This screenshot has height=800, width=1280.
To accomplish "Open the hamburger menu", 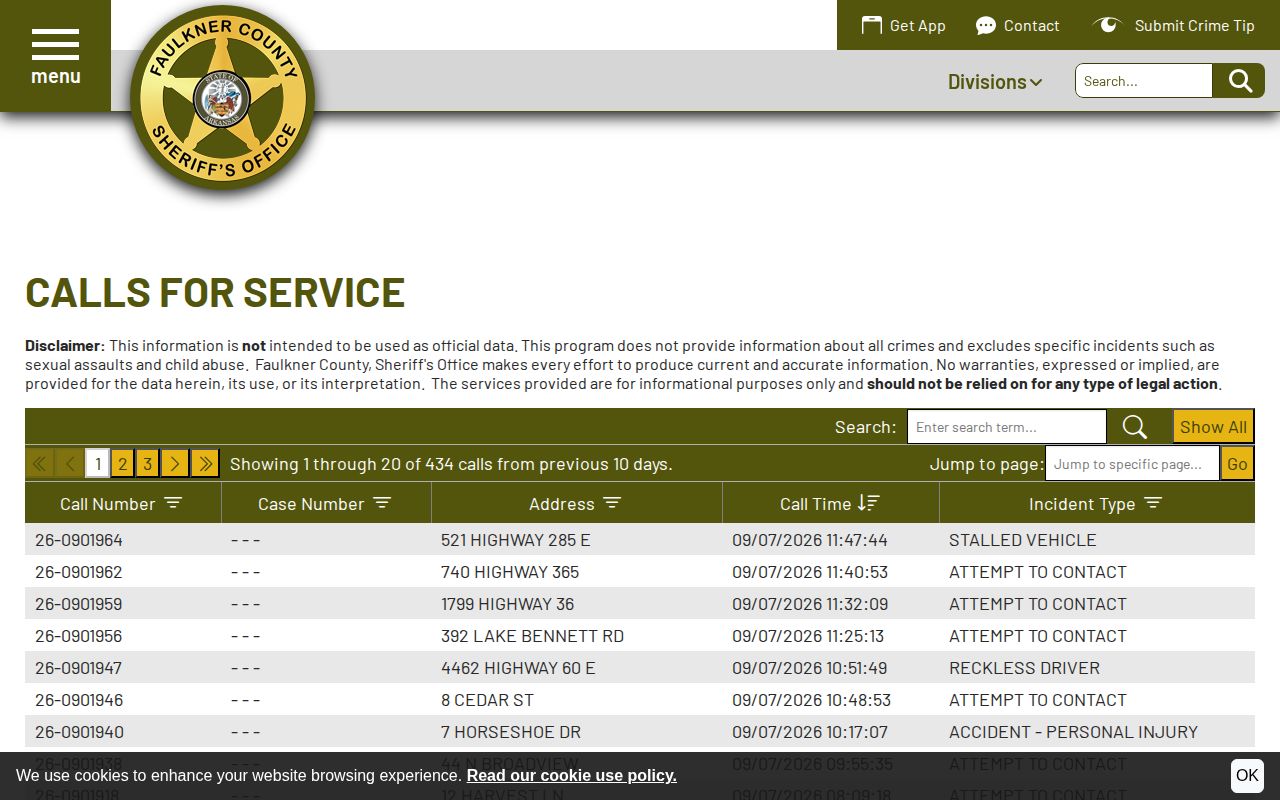I will click(55, 56).
